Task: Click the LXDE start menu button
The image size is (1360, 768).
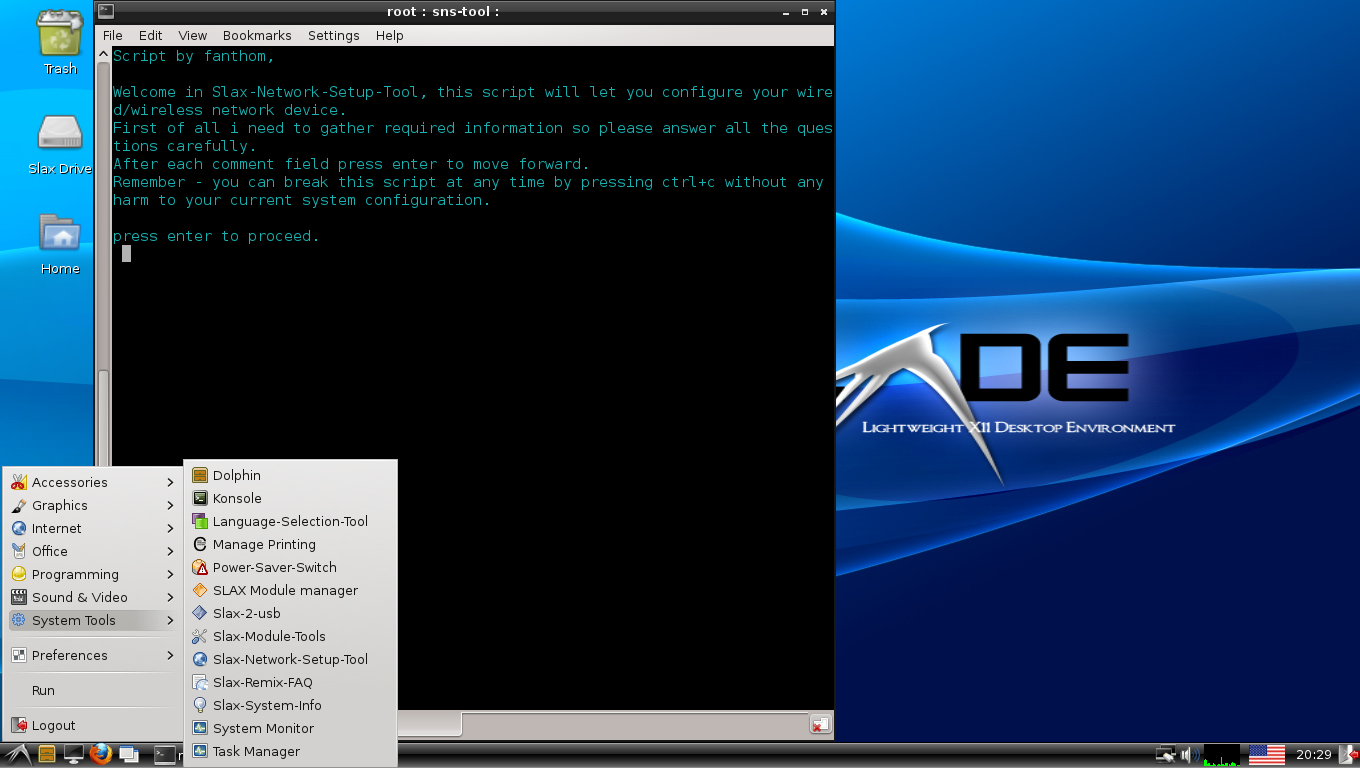Action: coord(17,754)
